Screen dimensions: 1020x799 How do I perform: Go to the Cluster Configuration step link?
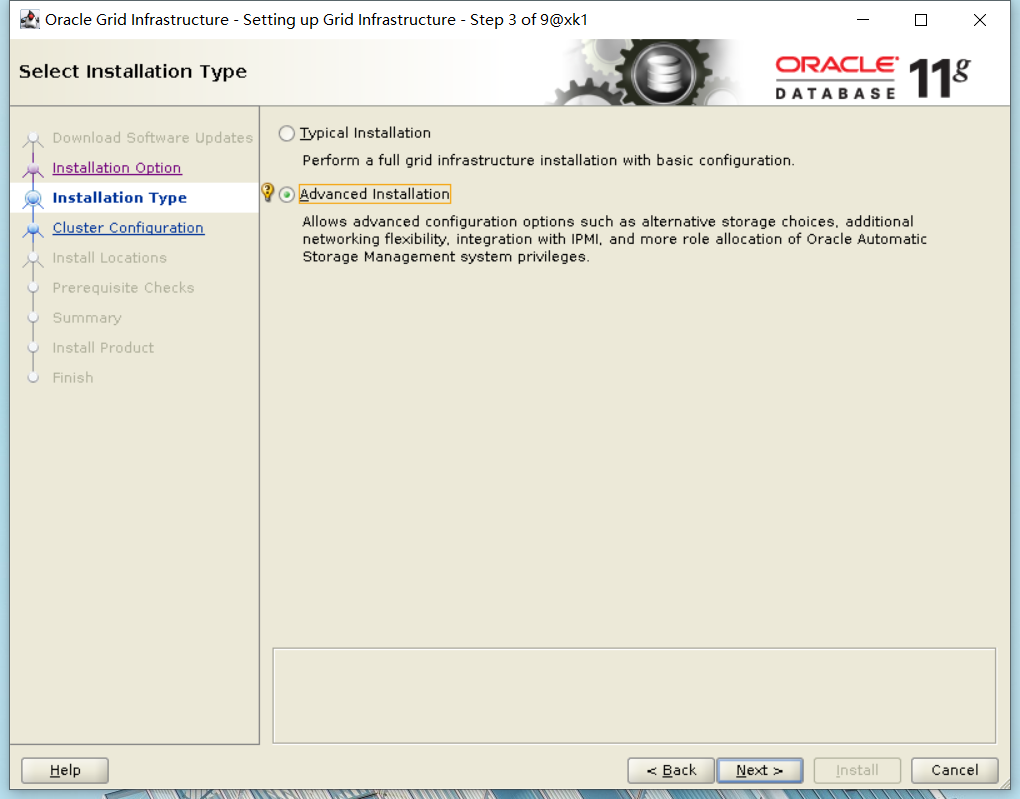(x=128, y=228)
